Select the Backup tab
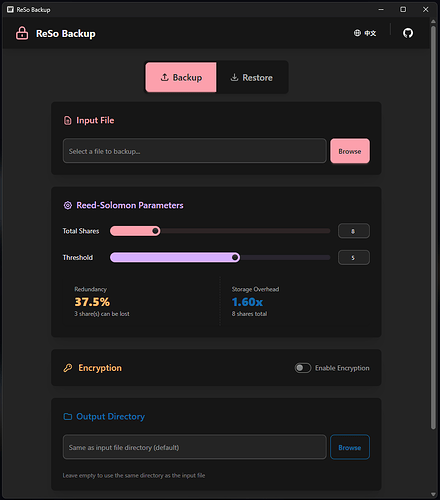Image resolution: width=440 pixels, height=500 pixels. coord(181,77)
